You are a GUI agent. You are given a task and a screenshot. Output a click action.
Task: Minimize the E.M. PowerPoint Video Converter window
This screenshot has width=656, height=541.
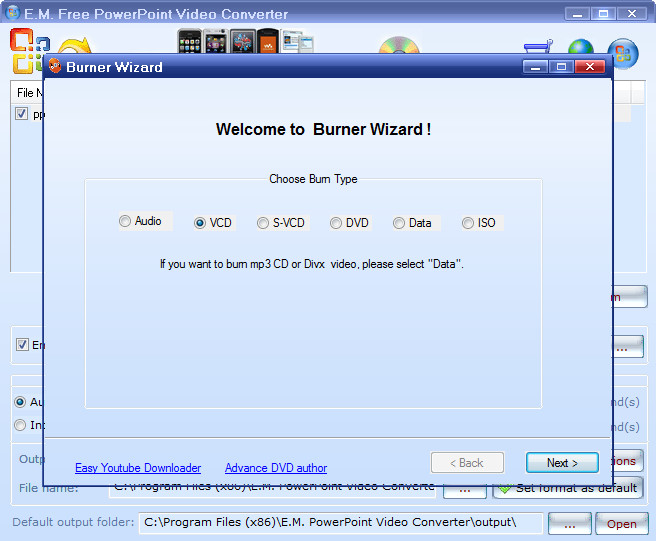pos(577,14)
